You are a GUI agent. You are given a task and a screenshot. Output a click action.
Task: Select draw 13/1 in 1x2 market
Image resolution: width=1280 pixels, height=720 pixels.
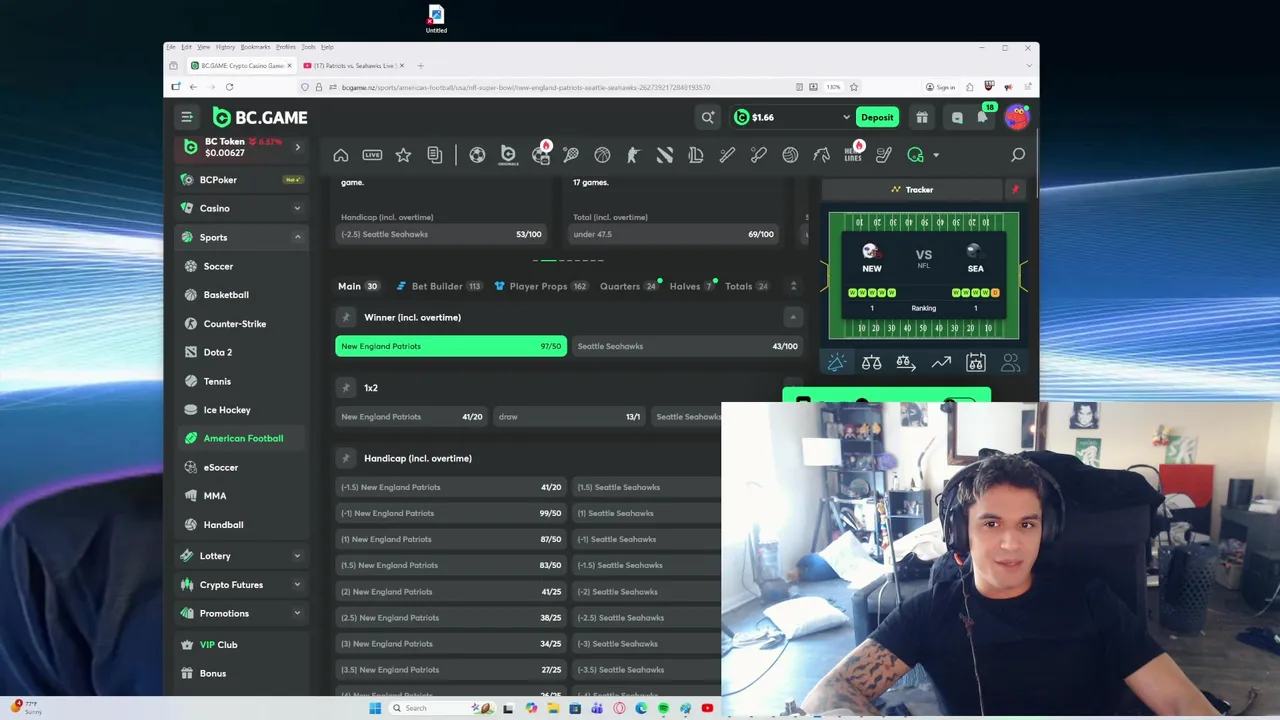(570, 417)
